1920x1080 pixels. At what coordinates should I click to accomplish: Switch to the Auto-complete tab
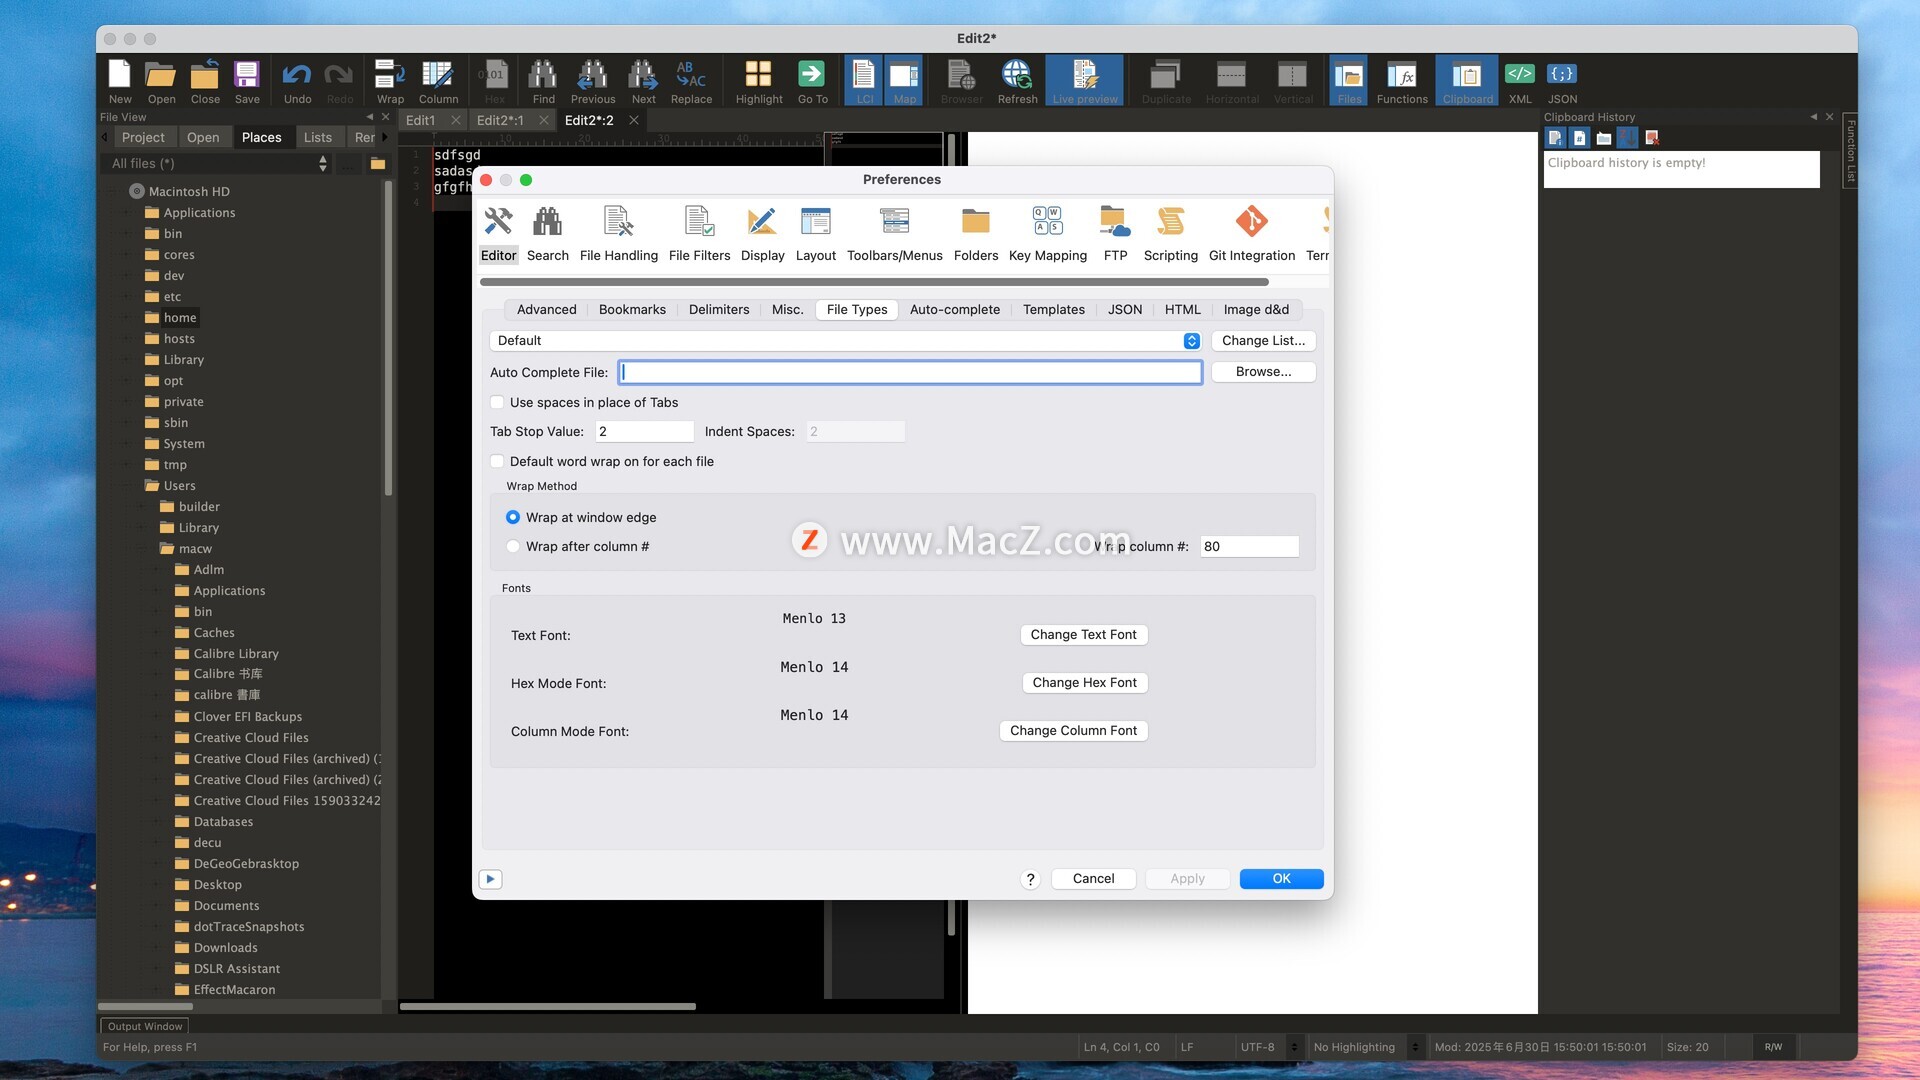[954, 309]
